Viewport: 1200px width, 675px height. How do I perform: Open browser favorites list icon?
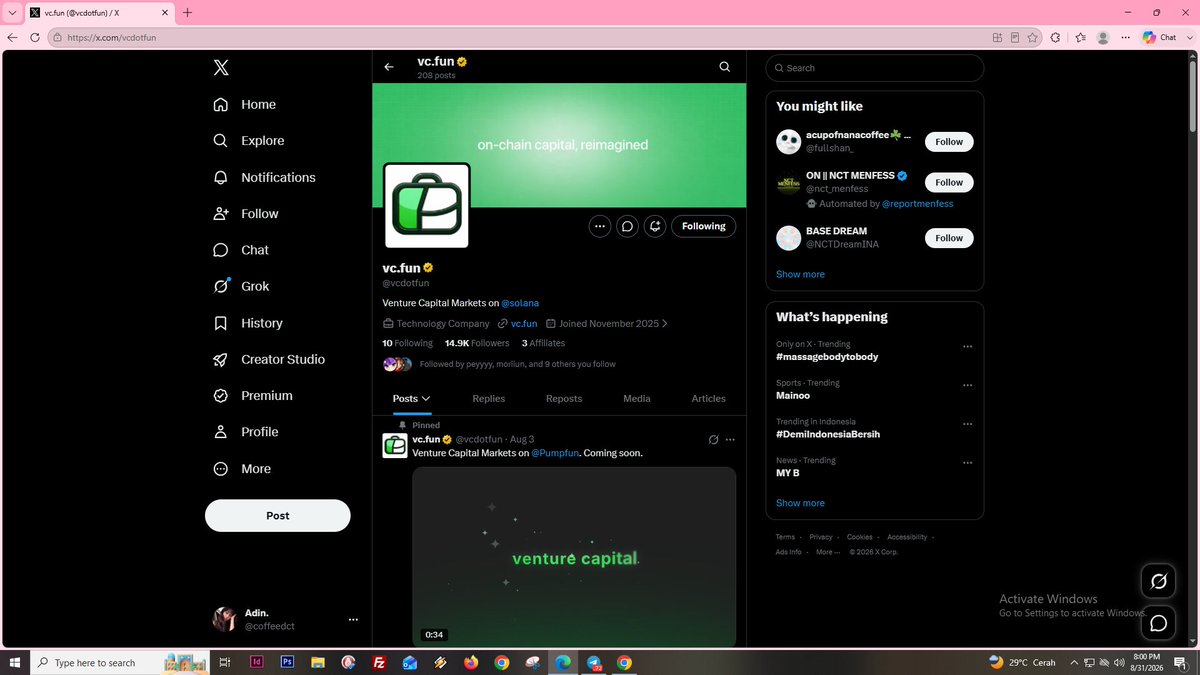click(1081, 37)
